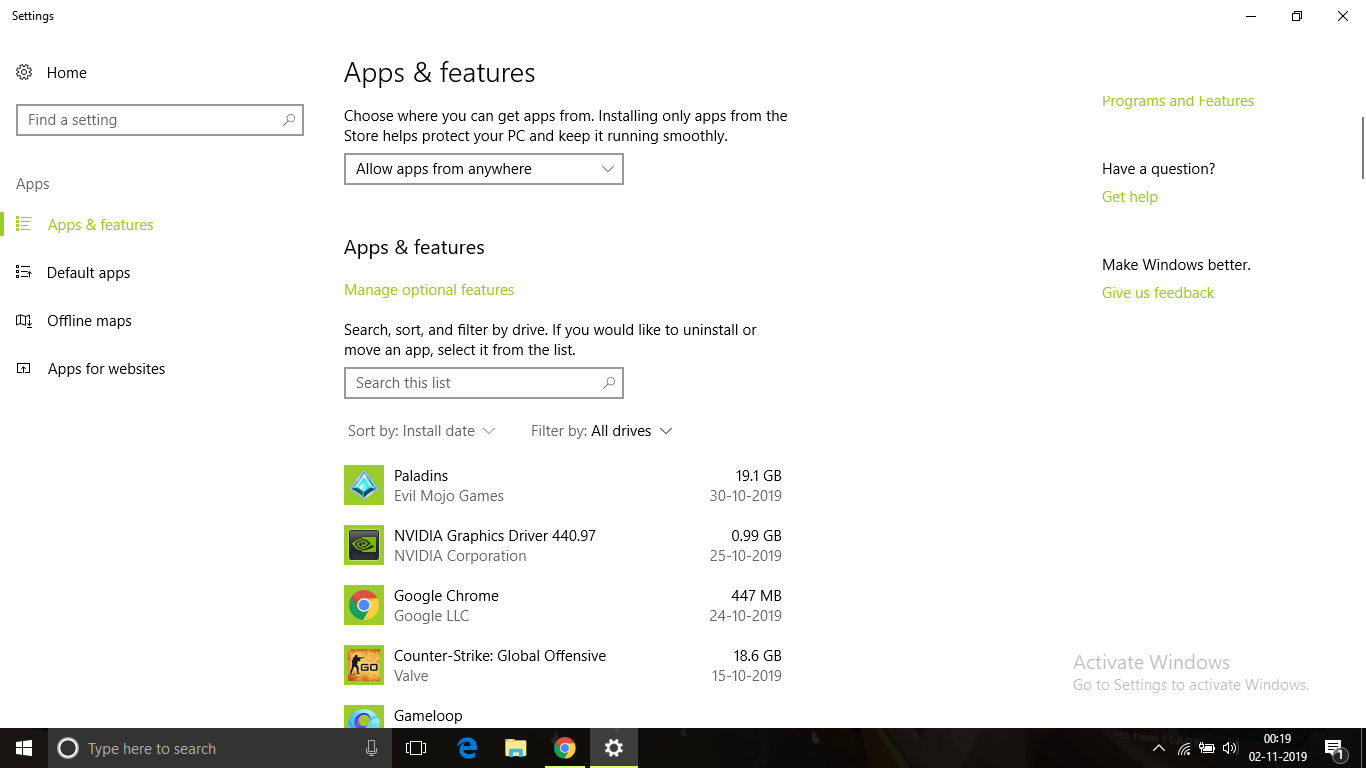This screenshot has width=1366, height=768.
Task: Click the 24-10-2019 install date
Action: coord(746,616)
